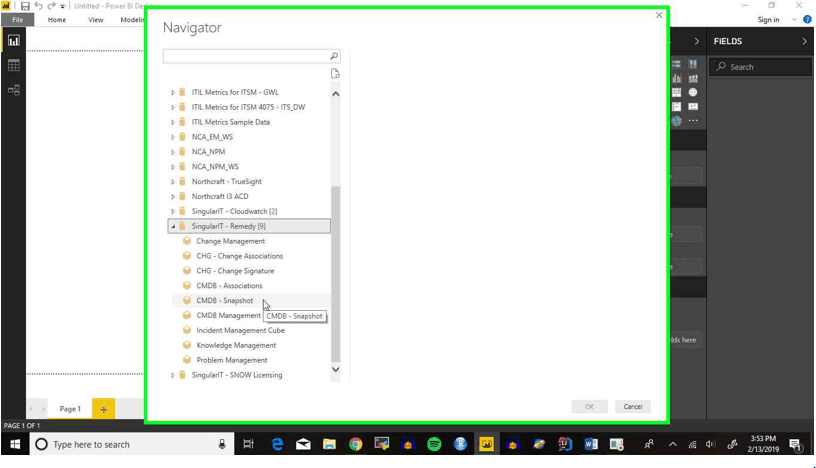This screenshot has height=468, width=816.
Task: Open Google Chrome from taskbar
Action: [355, 444]
